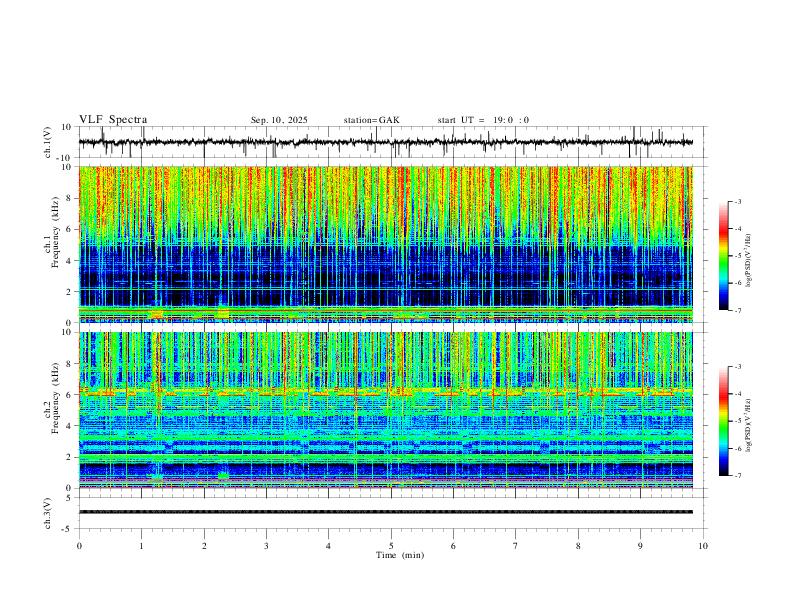
Task: Click the "Time (min)" x-axis label
Action: pos(400,555)
